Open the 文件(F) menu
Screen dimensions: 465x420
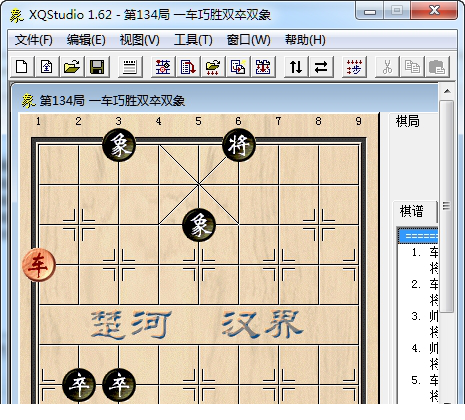coord(34,40)
